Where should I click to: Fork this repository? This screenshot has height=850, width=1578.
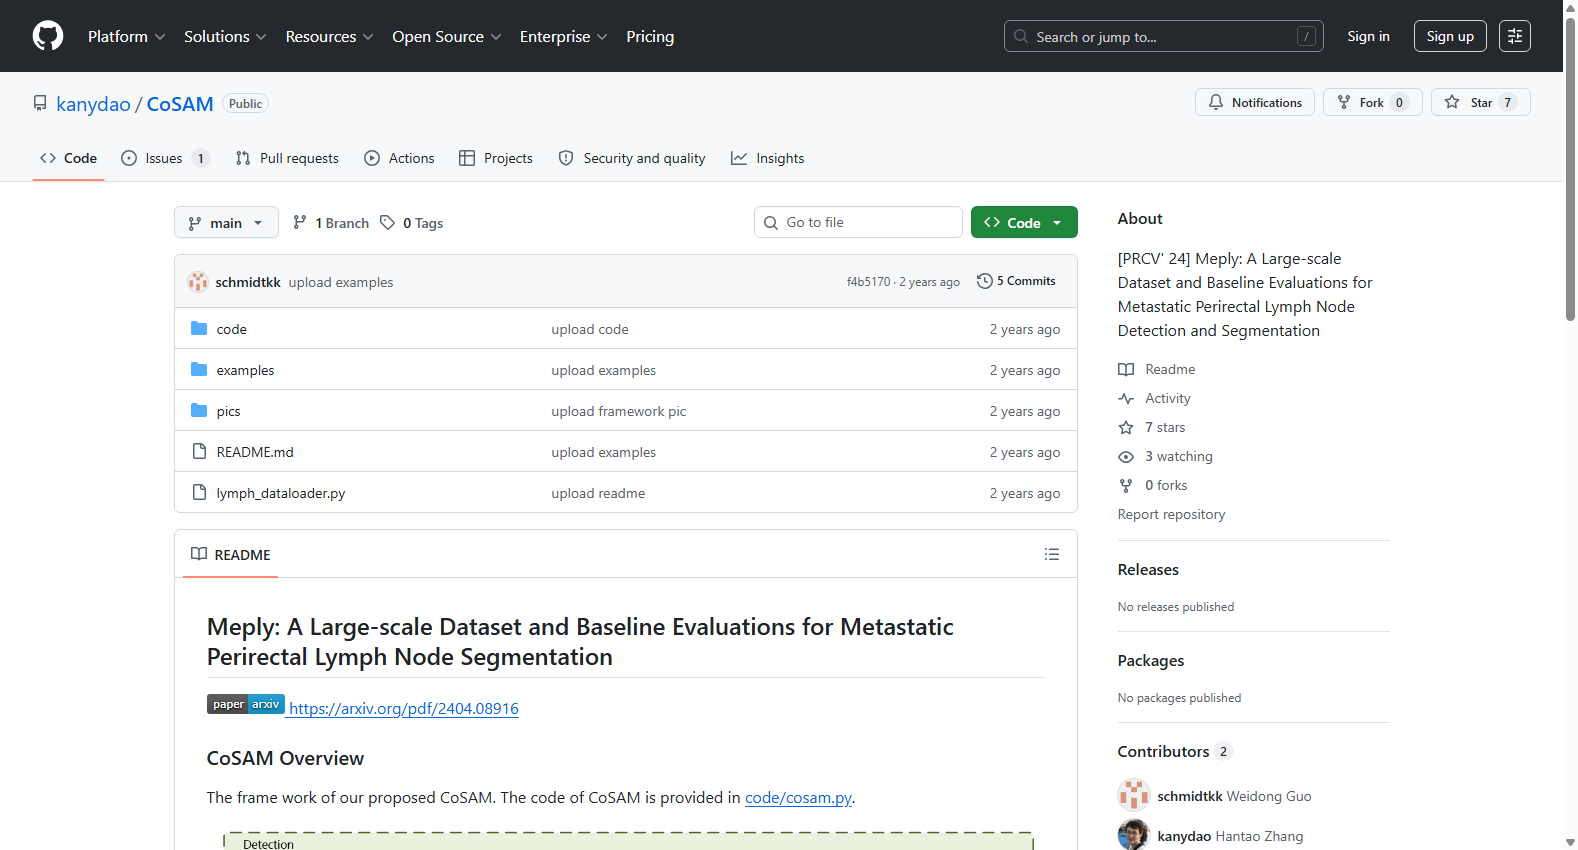click(x=1373, y=102)
